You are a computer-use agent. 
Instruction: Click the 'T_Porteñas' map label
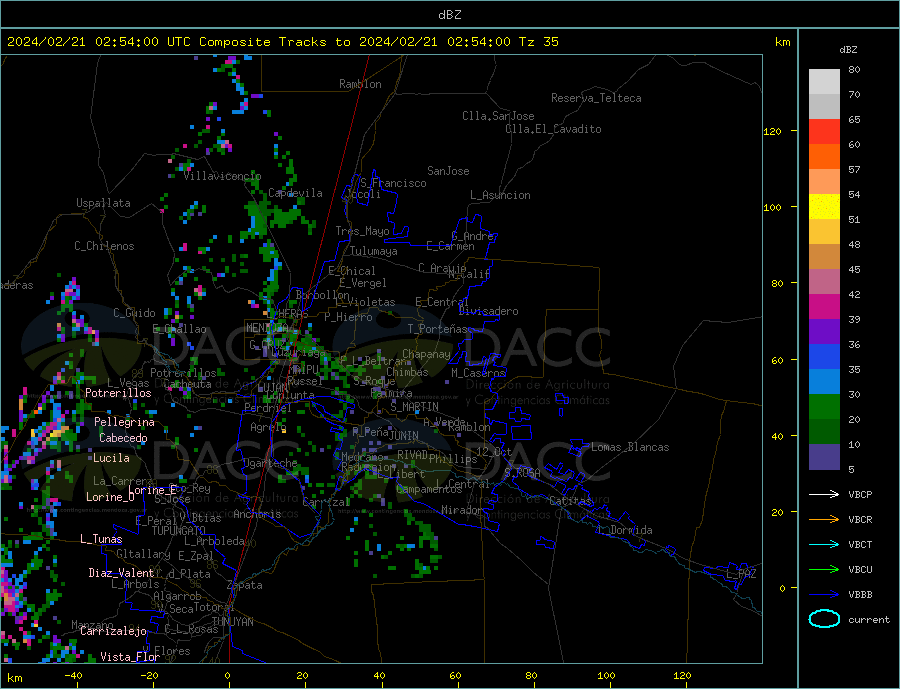pos(437,329)
